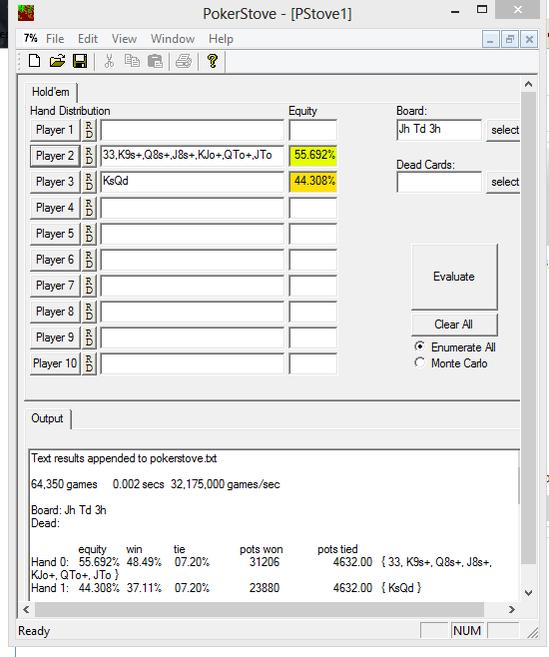Screen dimensions: 549x657
Task: Click the main panel's vertical scrollbar down arrow
Action: click(x=528, y=592)
